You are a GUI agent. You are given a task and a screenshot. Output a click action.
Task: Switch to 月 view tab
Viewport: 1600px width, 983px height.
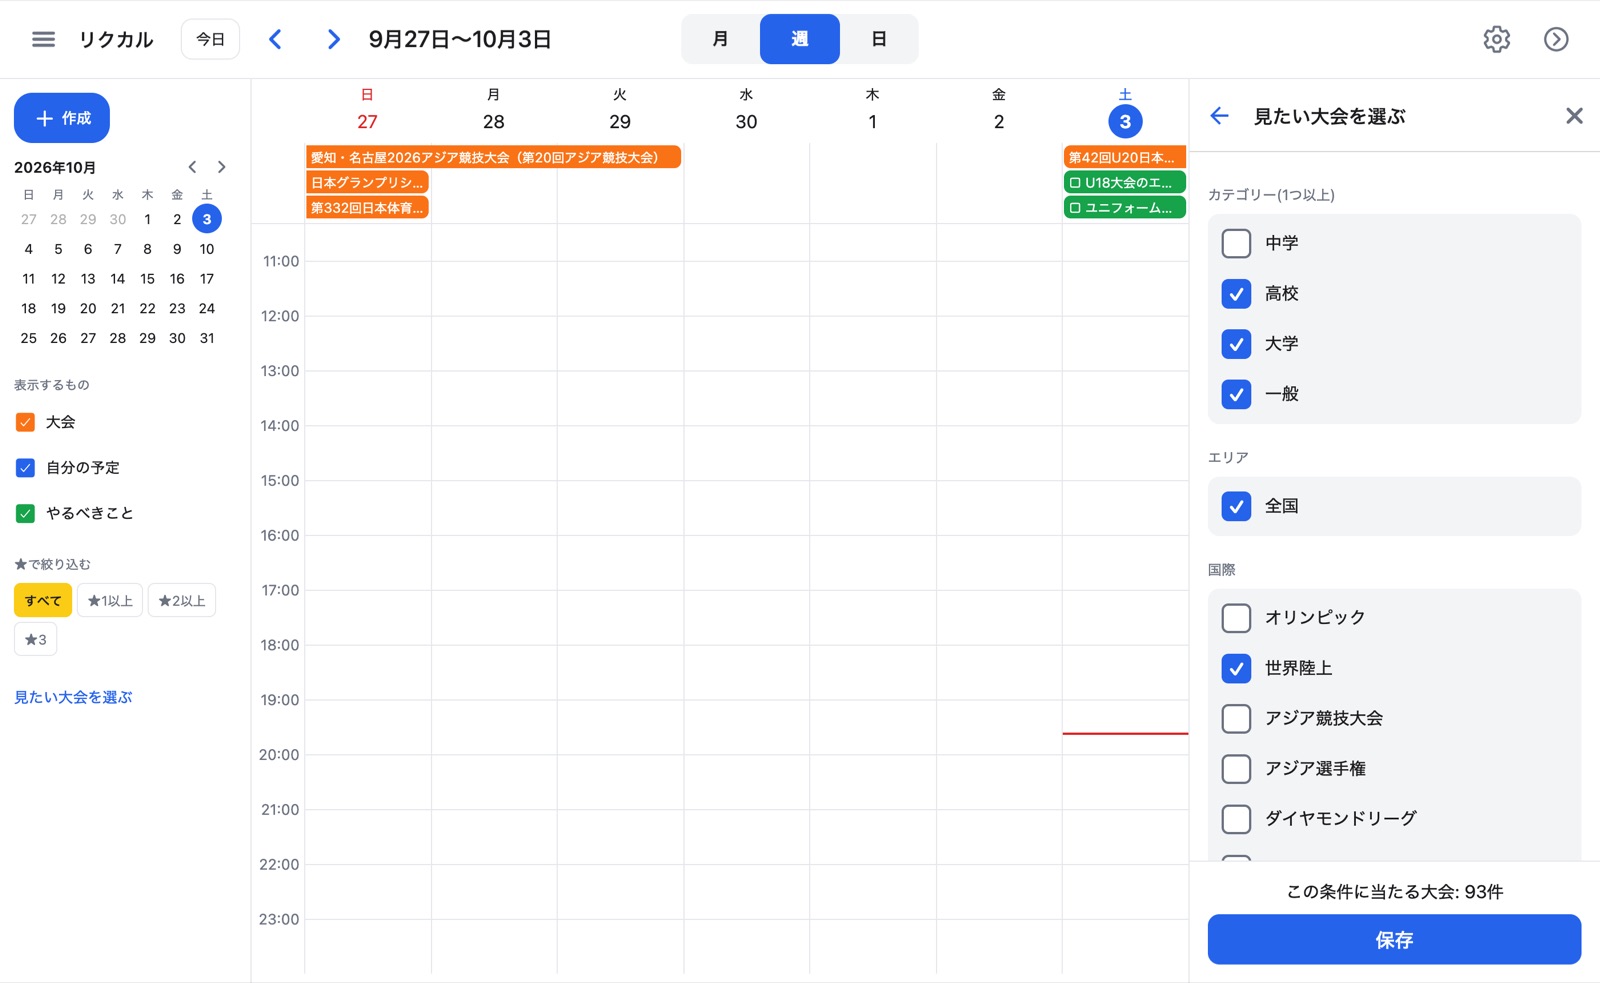pos(720,39)
